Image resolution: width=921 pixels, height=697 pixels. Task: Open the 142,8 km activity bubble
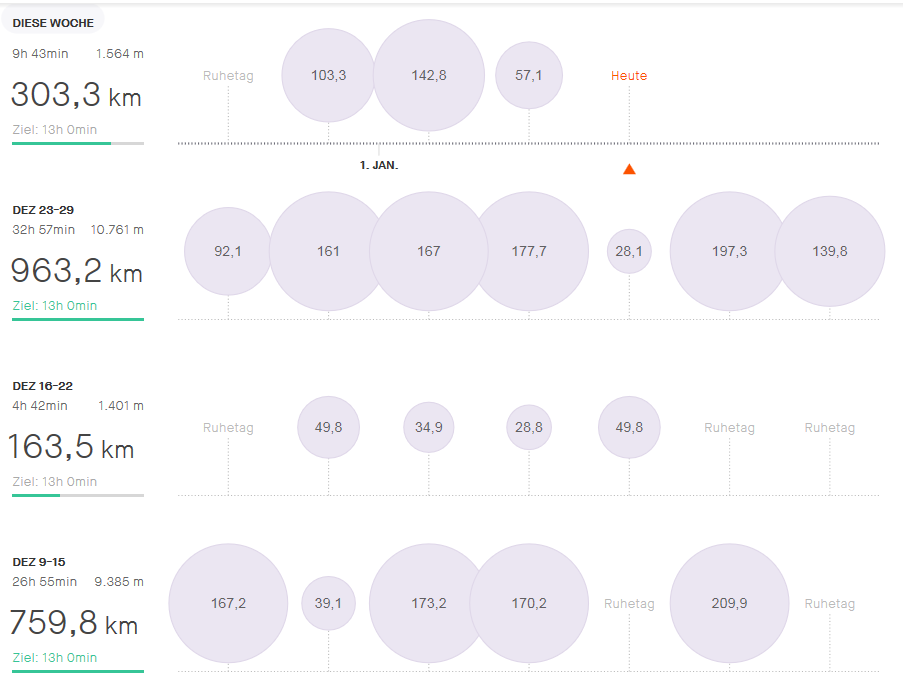[429, 75]
